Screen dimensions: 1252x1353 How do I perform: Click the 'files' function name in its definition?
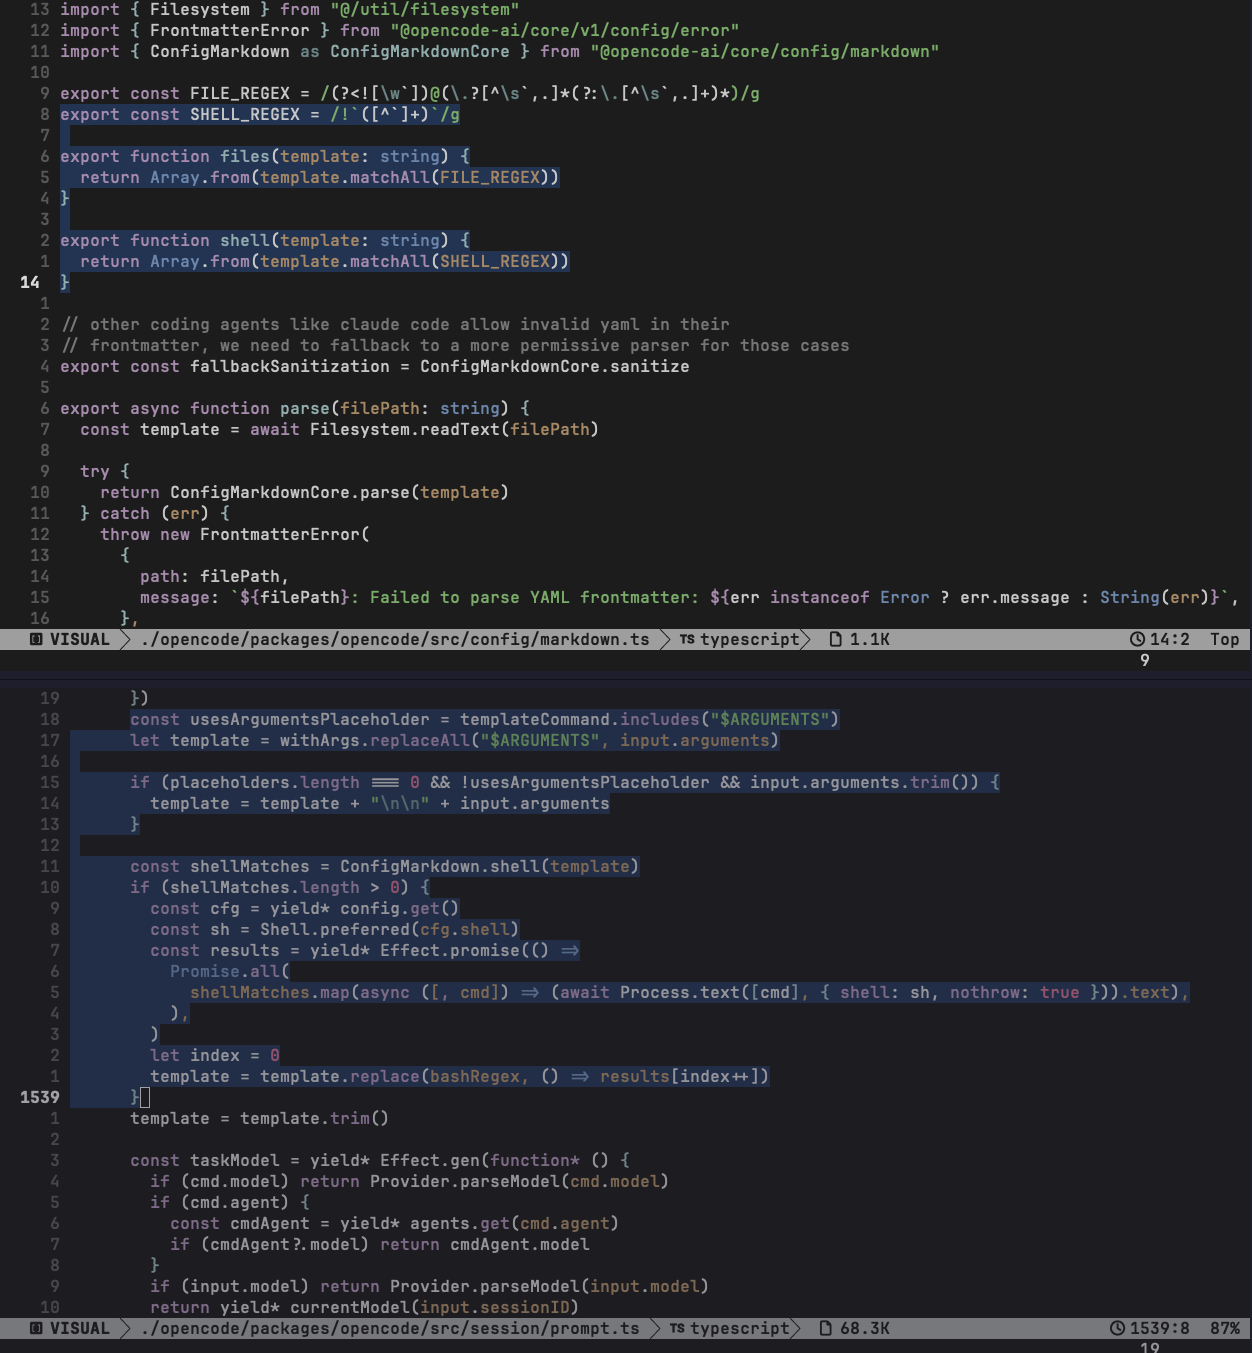tap(245, 156)
